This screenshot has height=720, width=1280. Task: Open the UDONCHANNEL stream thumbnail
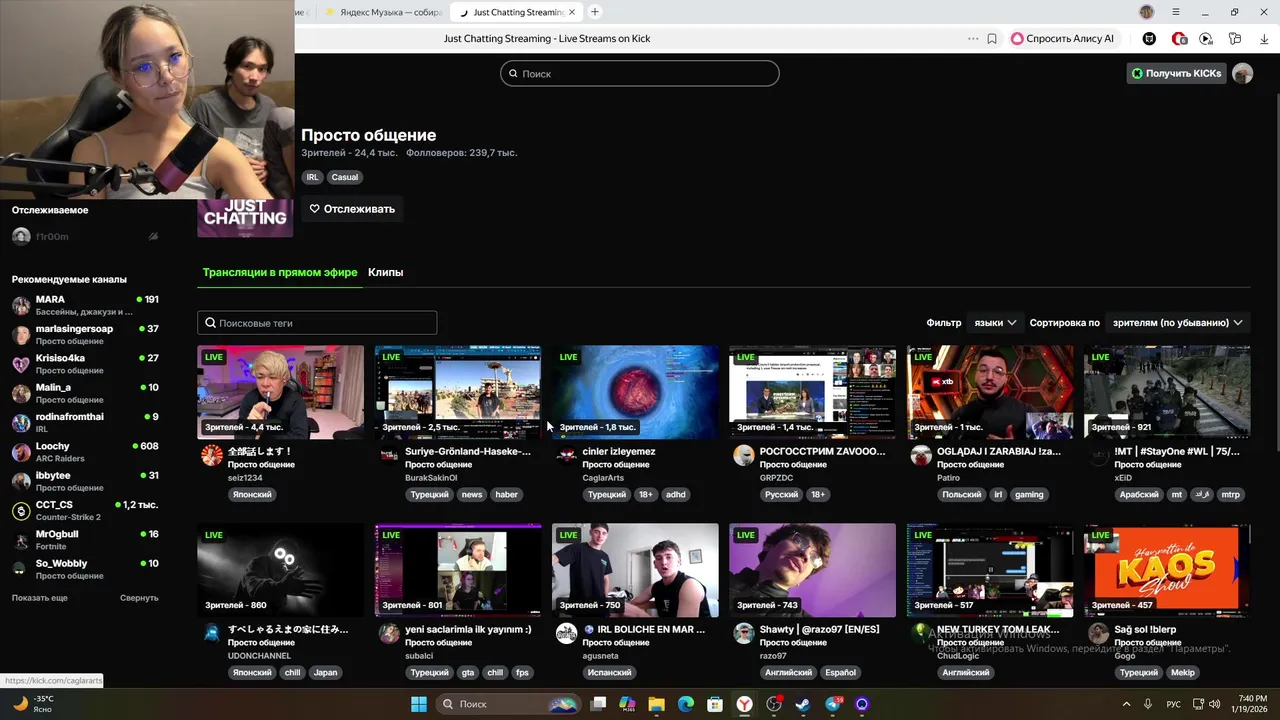point(281,570)
